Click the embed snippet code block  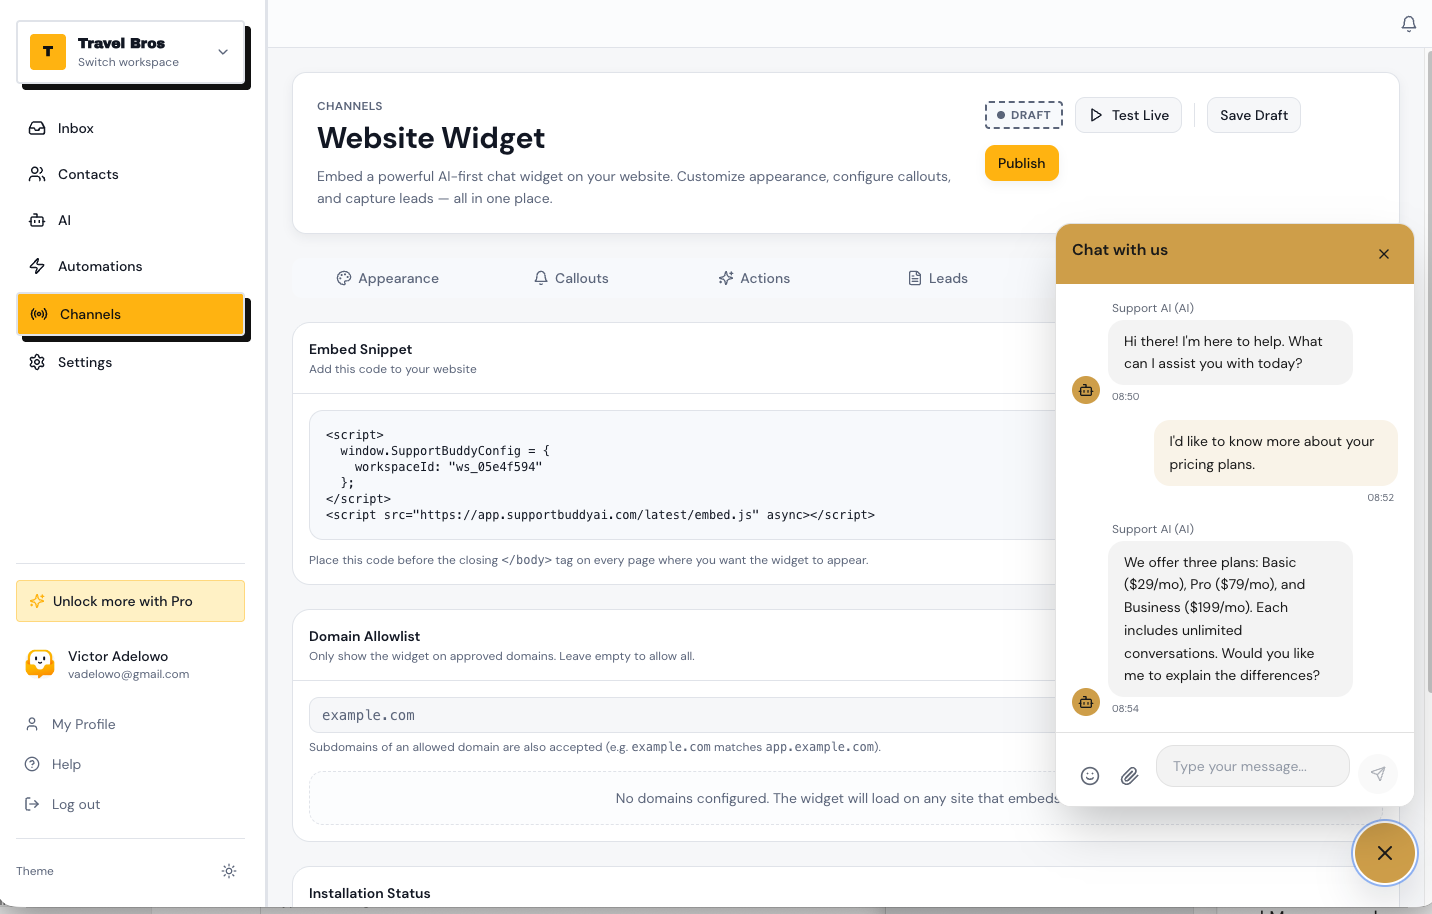[684, 475]
